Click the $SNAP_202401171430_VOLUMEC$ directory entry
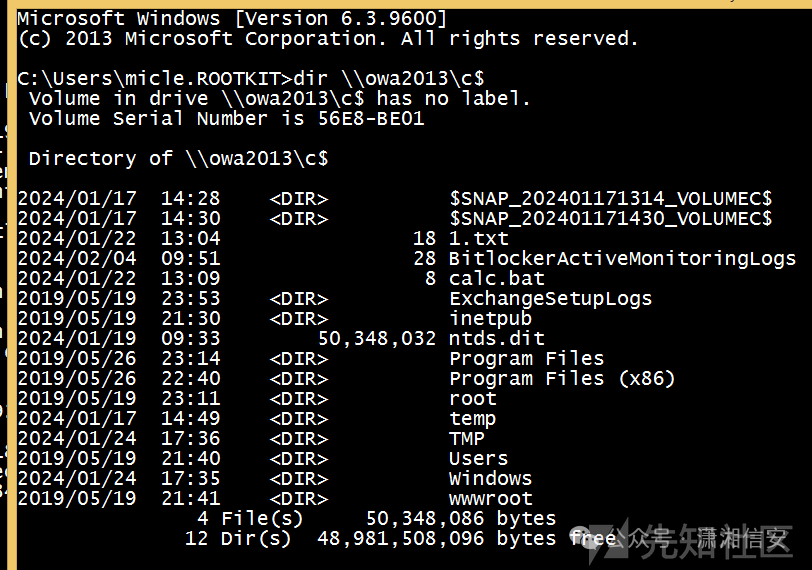Screen dimensions: 812x570 click(610, 219)
